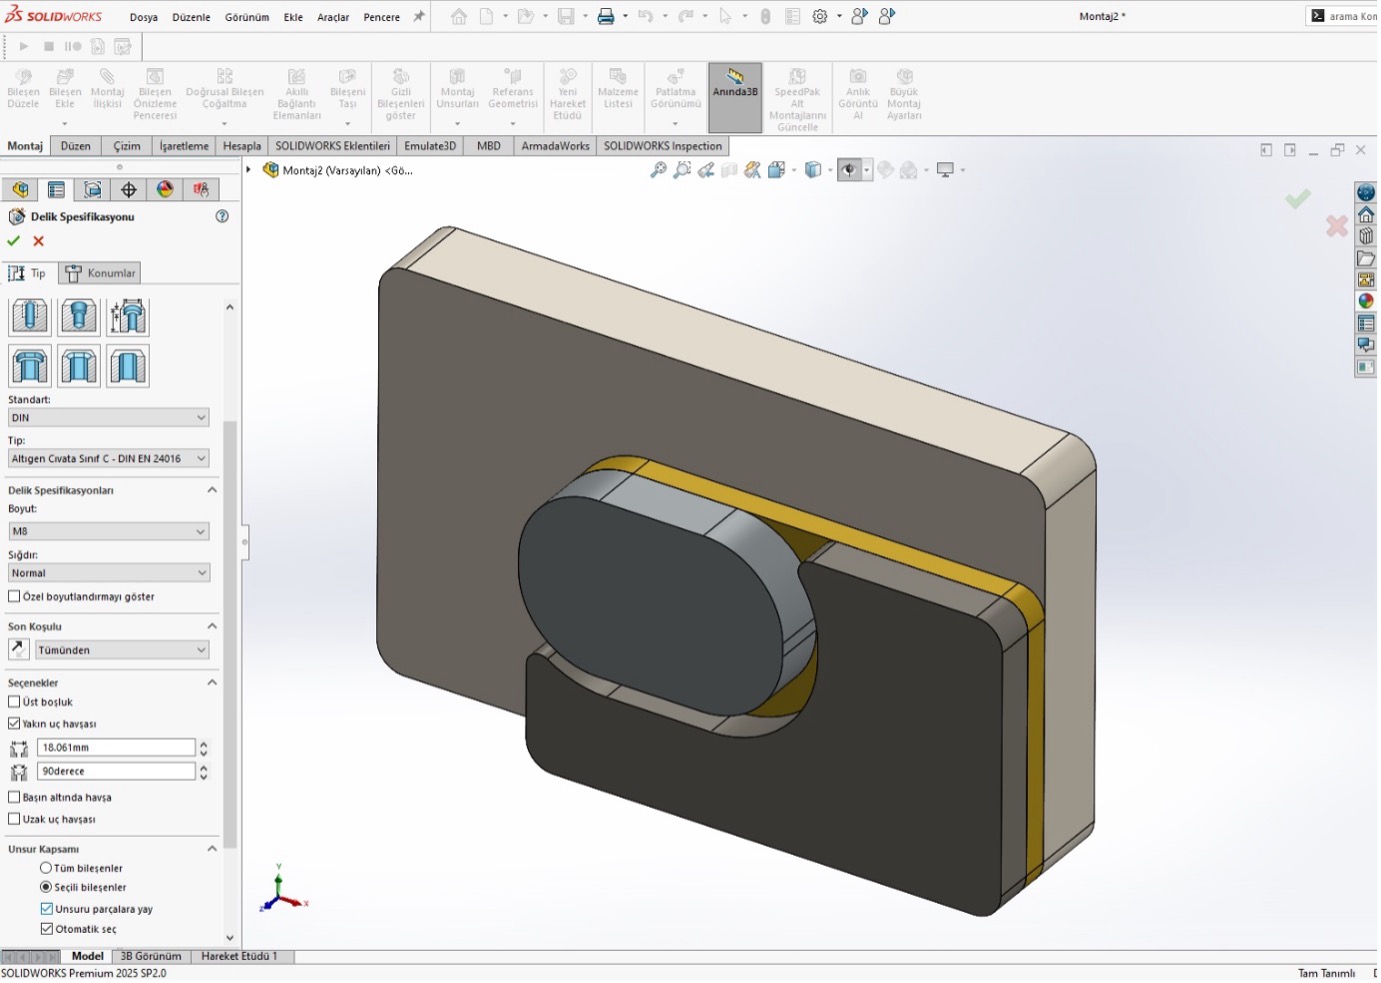Open the Standart dropdown showing DIN

tap(108, 418)
